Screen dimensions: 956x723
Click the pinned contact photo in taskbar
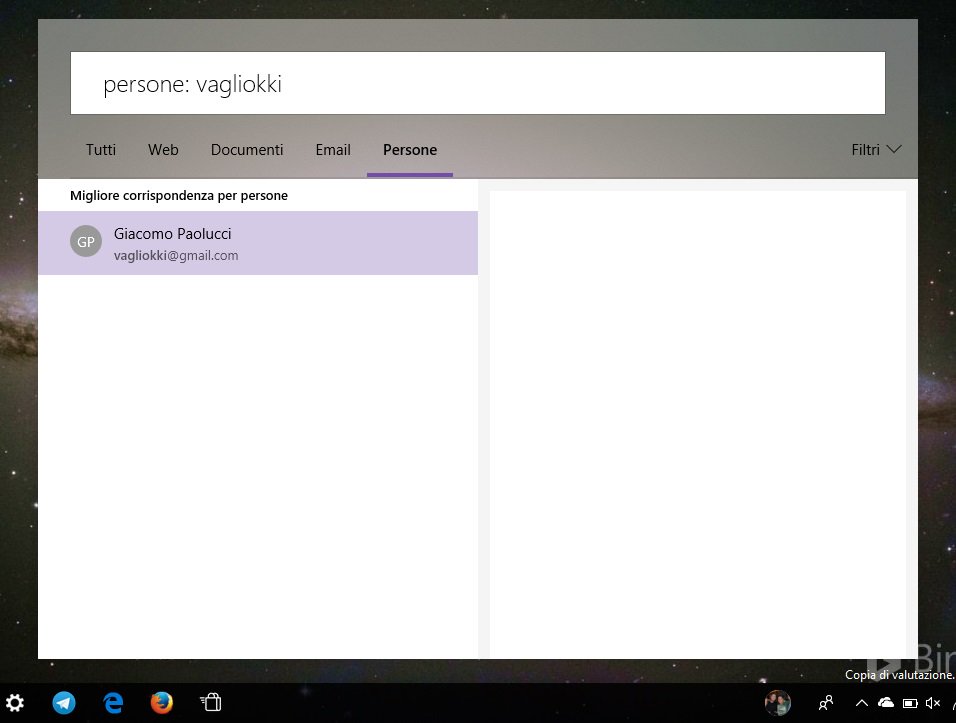click(x=777, y=703)
